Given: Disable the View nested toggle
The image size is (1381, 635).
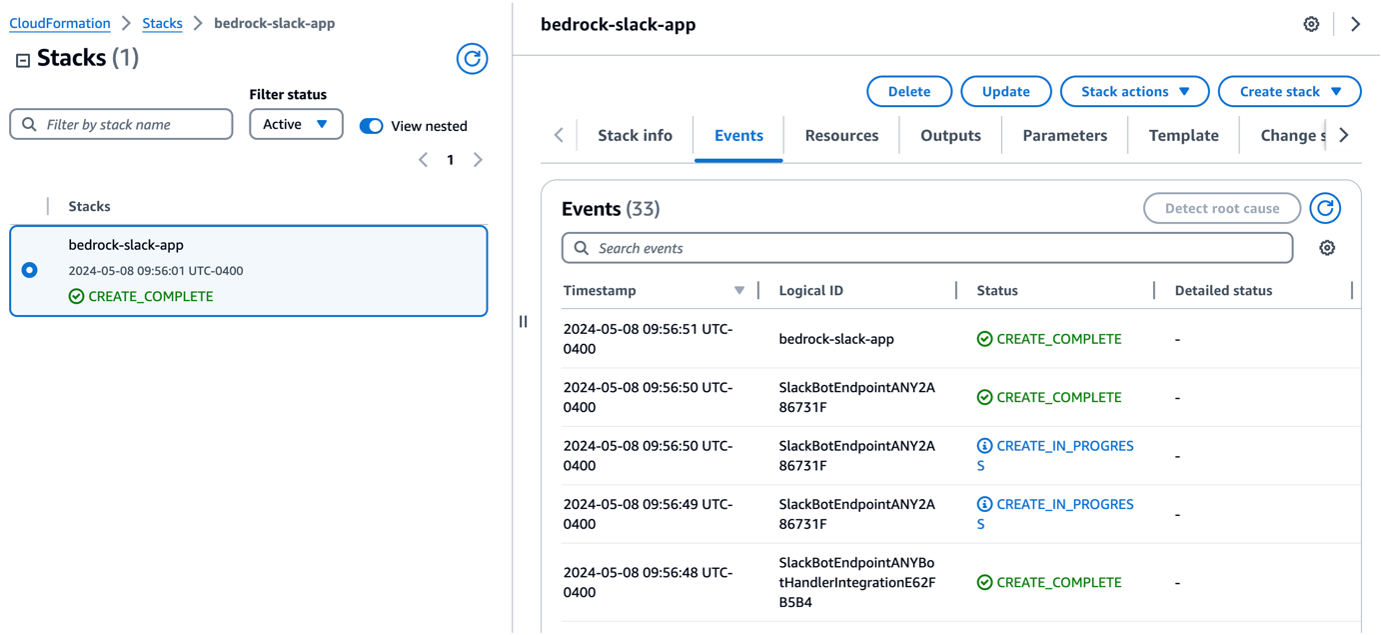Looking at the screenshot, I should point(371,126).
